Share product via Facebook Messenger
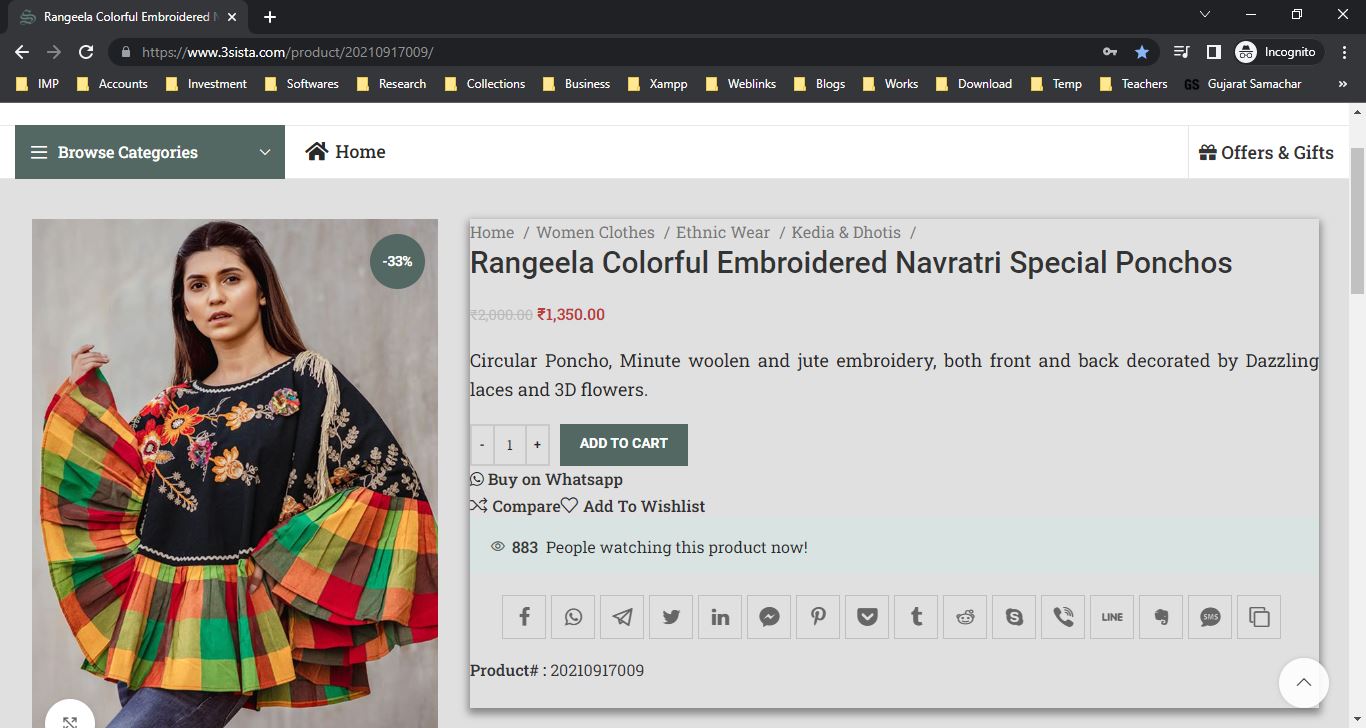 pyautogui.click(x=769, y=617)
